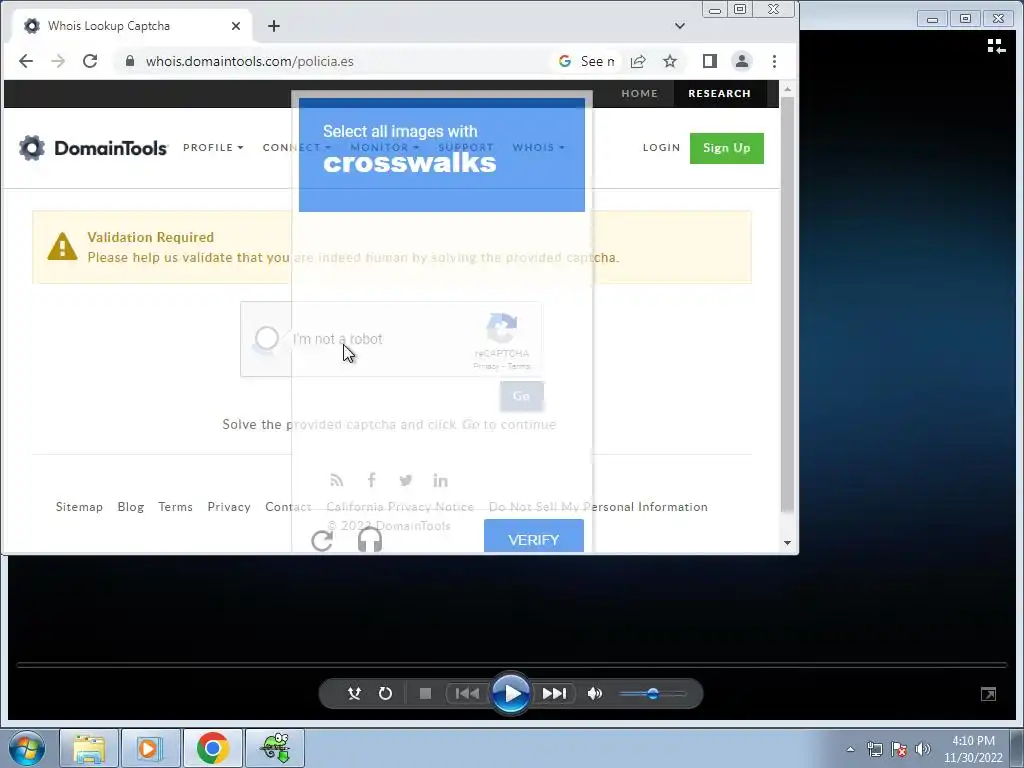Open Chrome profile avatar
The image size is (1024, 768).
tap(742, 61)
